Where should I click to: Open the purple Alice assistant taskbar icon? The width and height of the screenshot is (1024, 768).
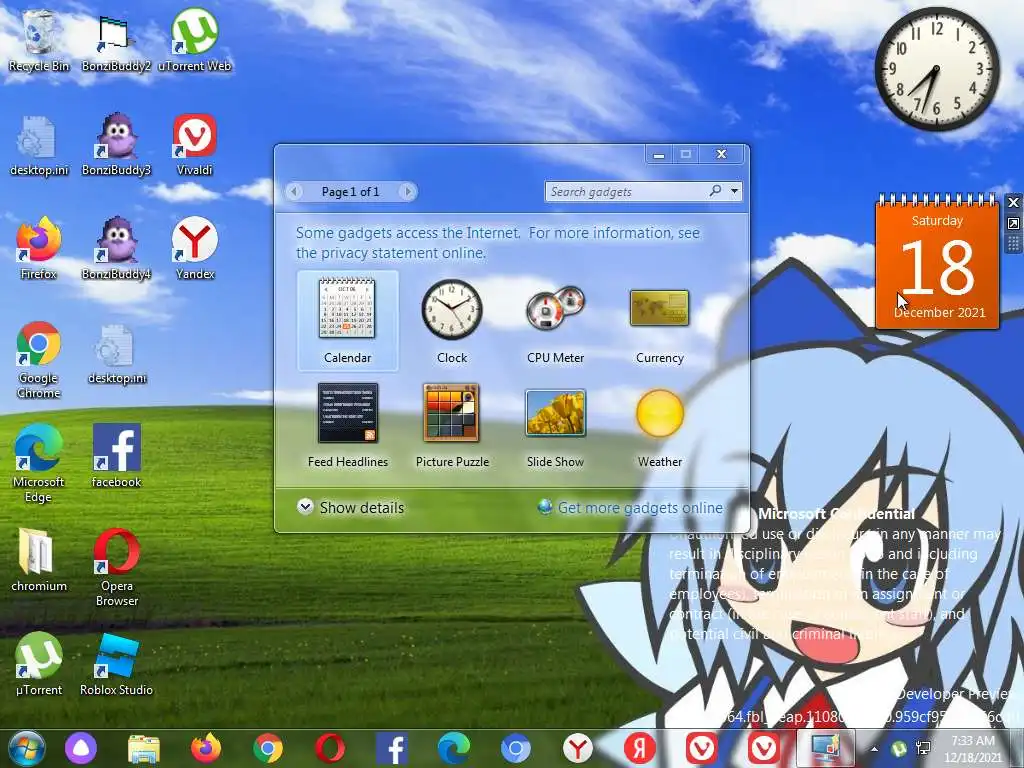pos(81,748)
